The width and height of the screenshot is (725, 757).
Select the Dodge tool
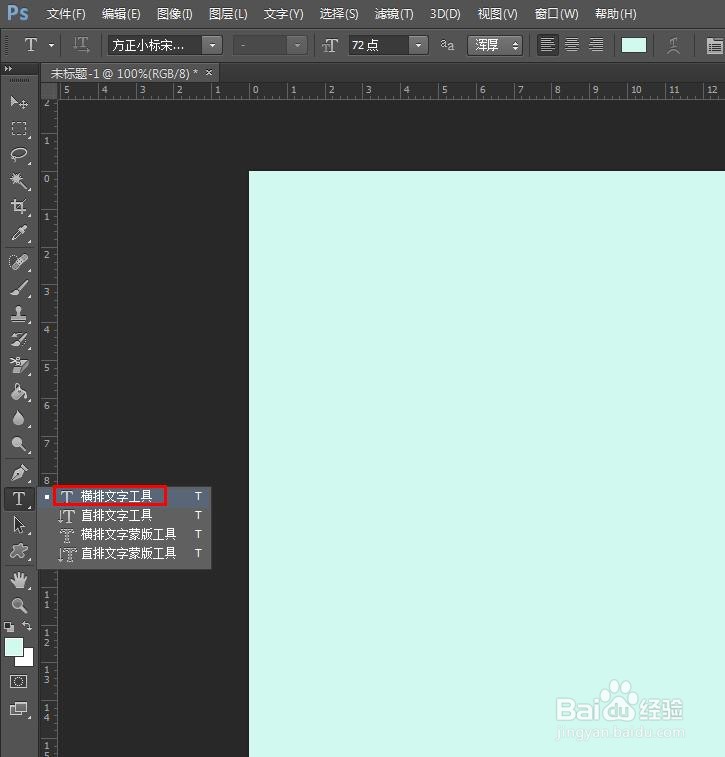click(19, 444)
